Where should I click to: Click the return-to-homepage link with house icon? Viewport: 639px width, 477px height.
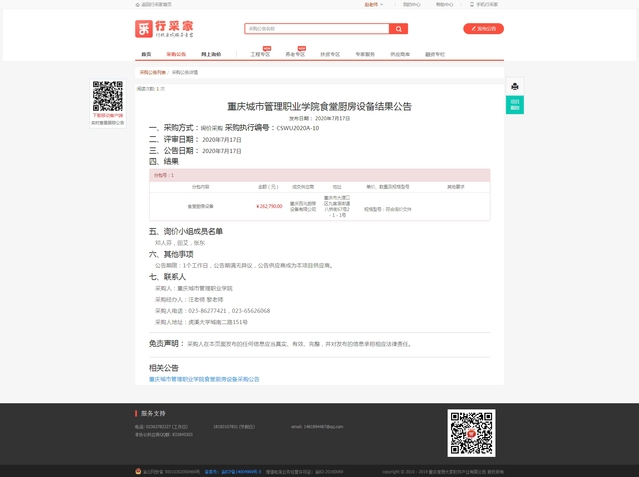pos(153,4)
